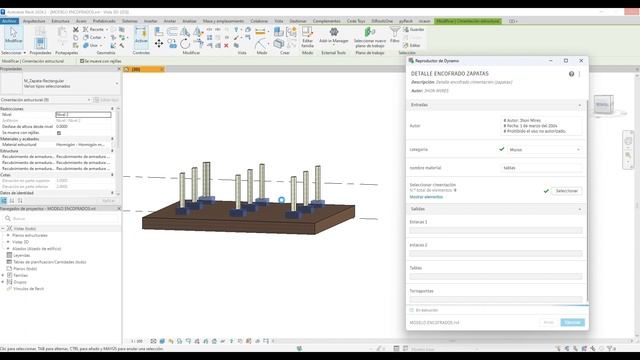The width and height of the screenshot is (640, 360).
Task: Click the Nivel value input field
Action: tap(83, 115)
